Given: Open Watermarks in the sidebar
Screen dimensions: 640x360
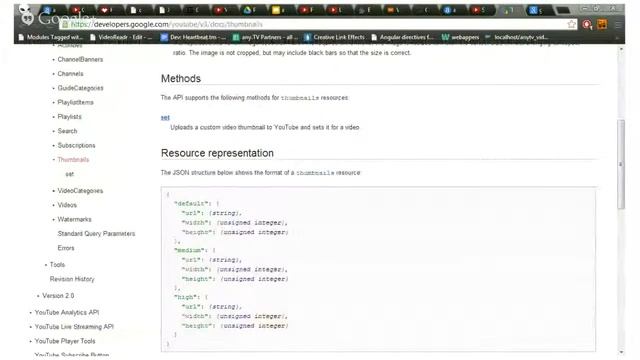Looking at the screenshot, I should [74, 219].
